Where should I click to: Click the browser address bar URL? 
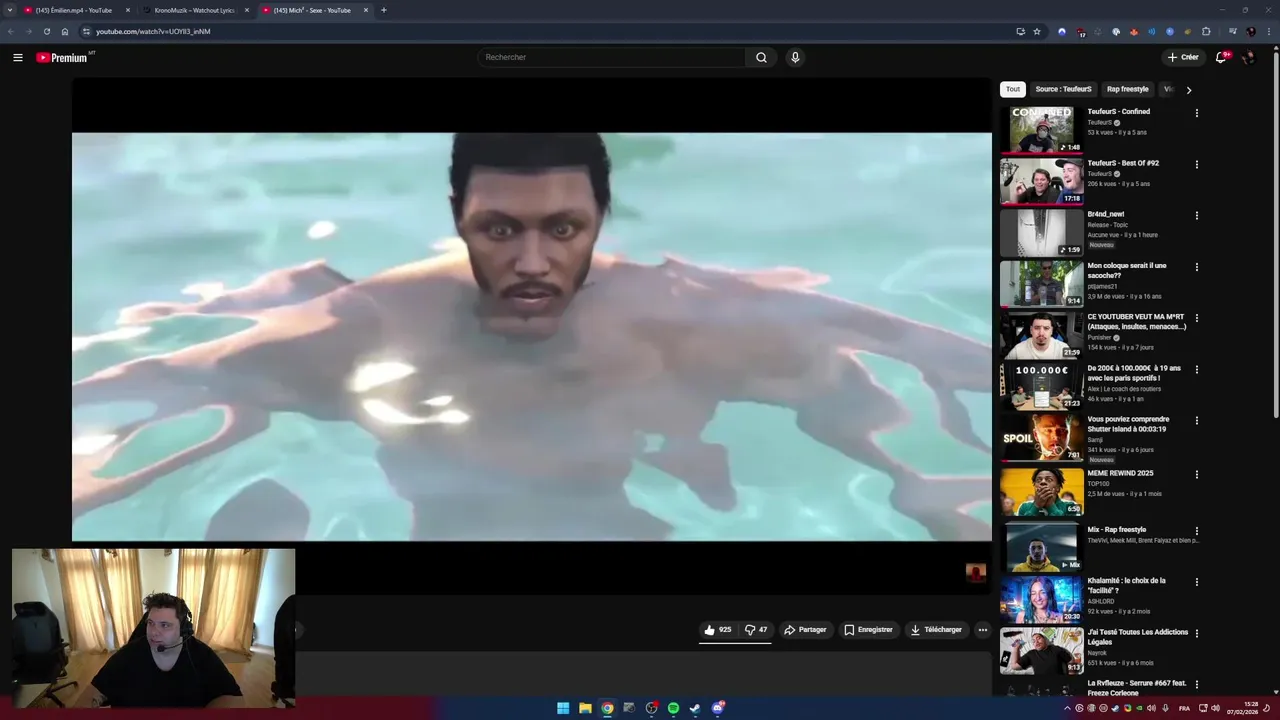153,31
